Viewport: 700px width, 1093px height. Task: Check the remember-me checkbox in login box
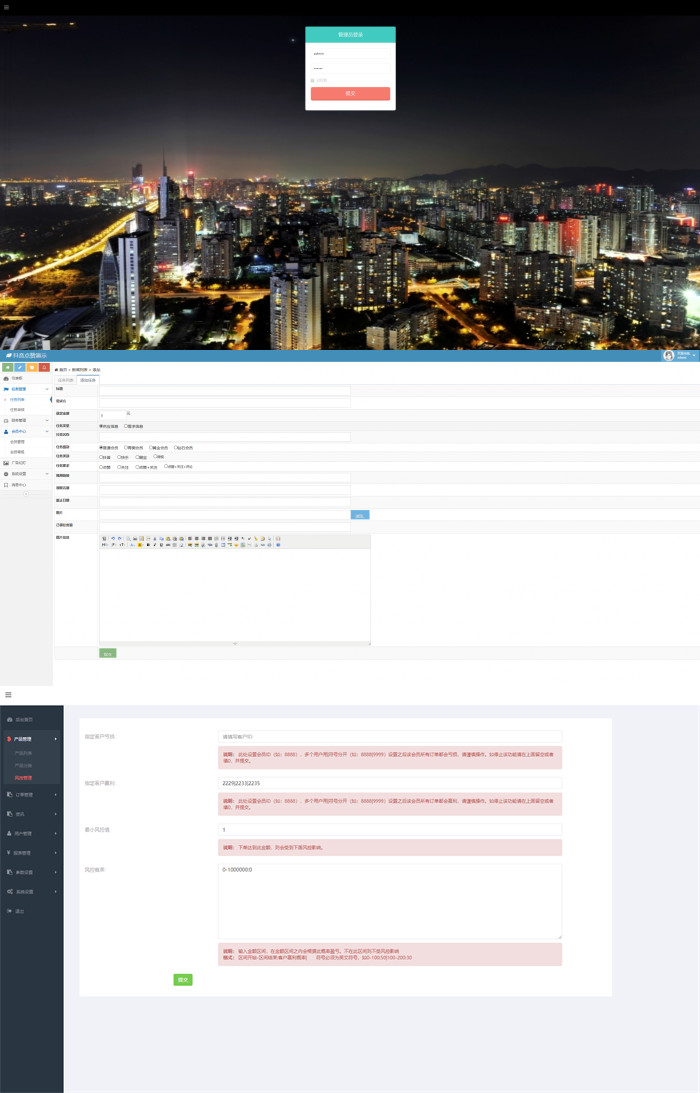click(x=312, y=80)
